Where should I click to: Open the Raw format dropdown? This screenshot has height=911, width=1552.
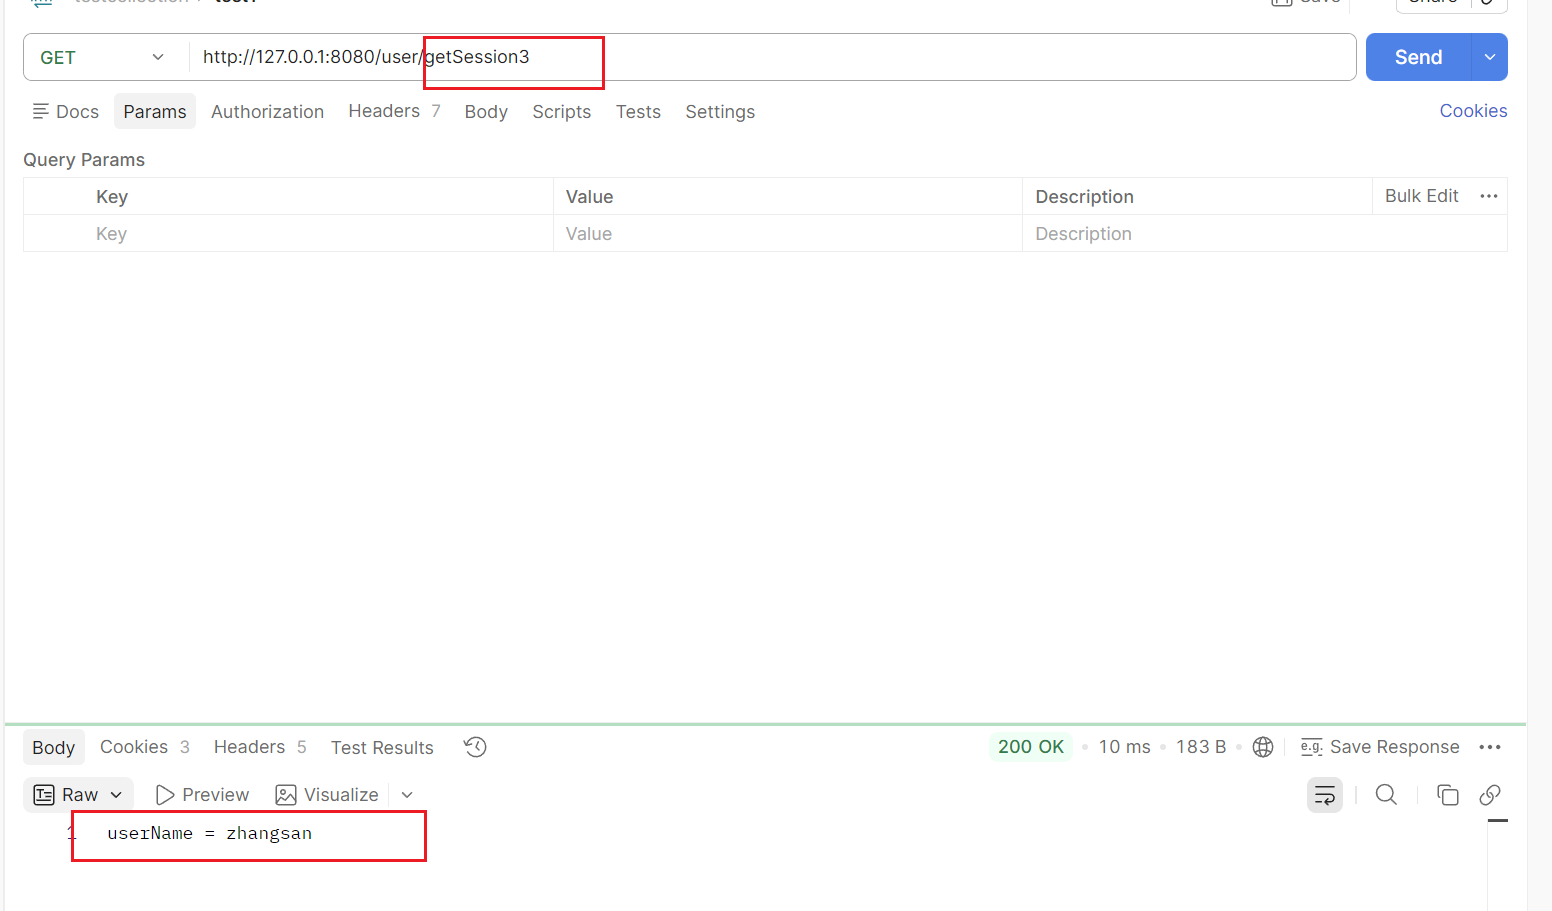[x=78, y=794]
